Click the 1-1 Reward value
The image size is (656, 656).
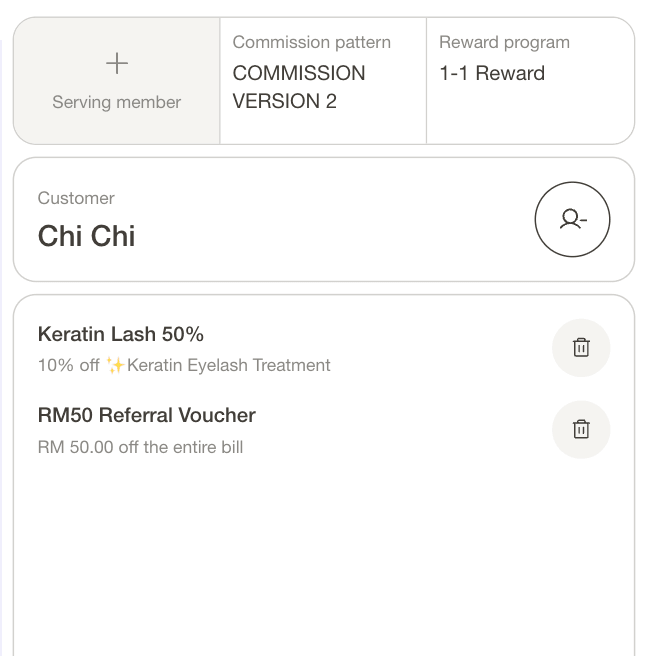tap(492, 73)
